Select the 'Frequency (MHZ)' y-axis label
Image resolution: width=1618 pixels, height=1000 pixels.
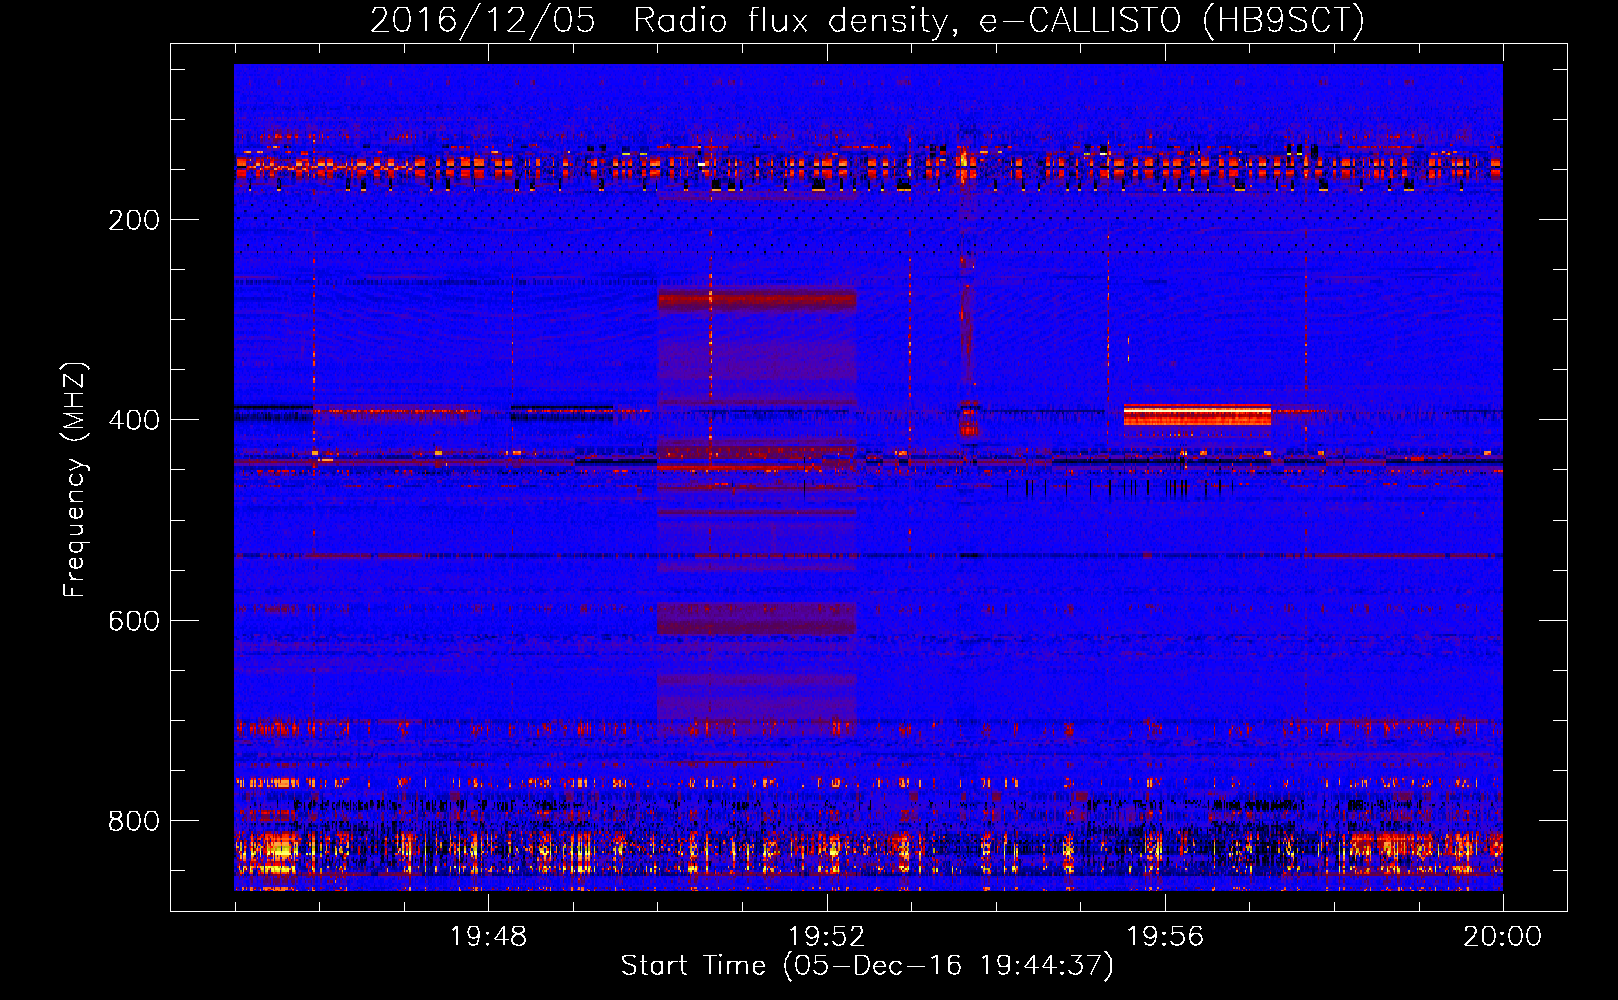pyautogui.click(x=75, y=480)
